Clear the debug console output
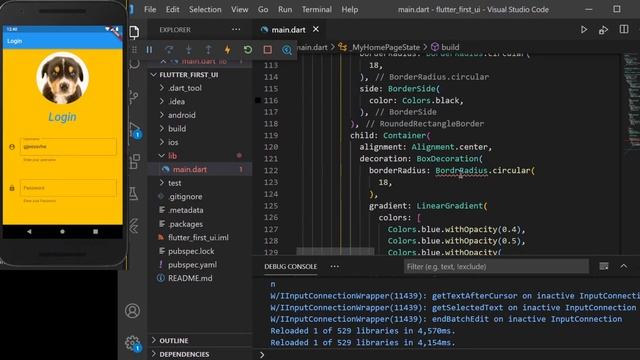This screenshot has height=360, width=640. coord(604,267)
